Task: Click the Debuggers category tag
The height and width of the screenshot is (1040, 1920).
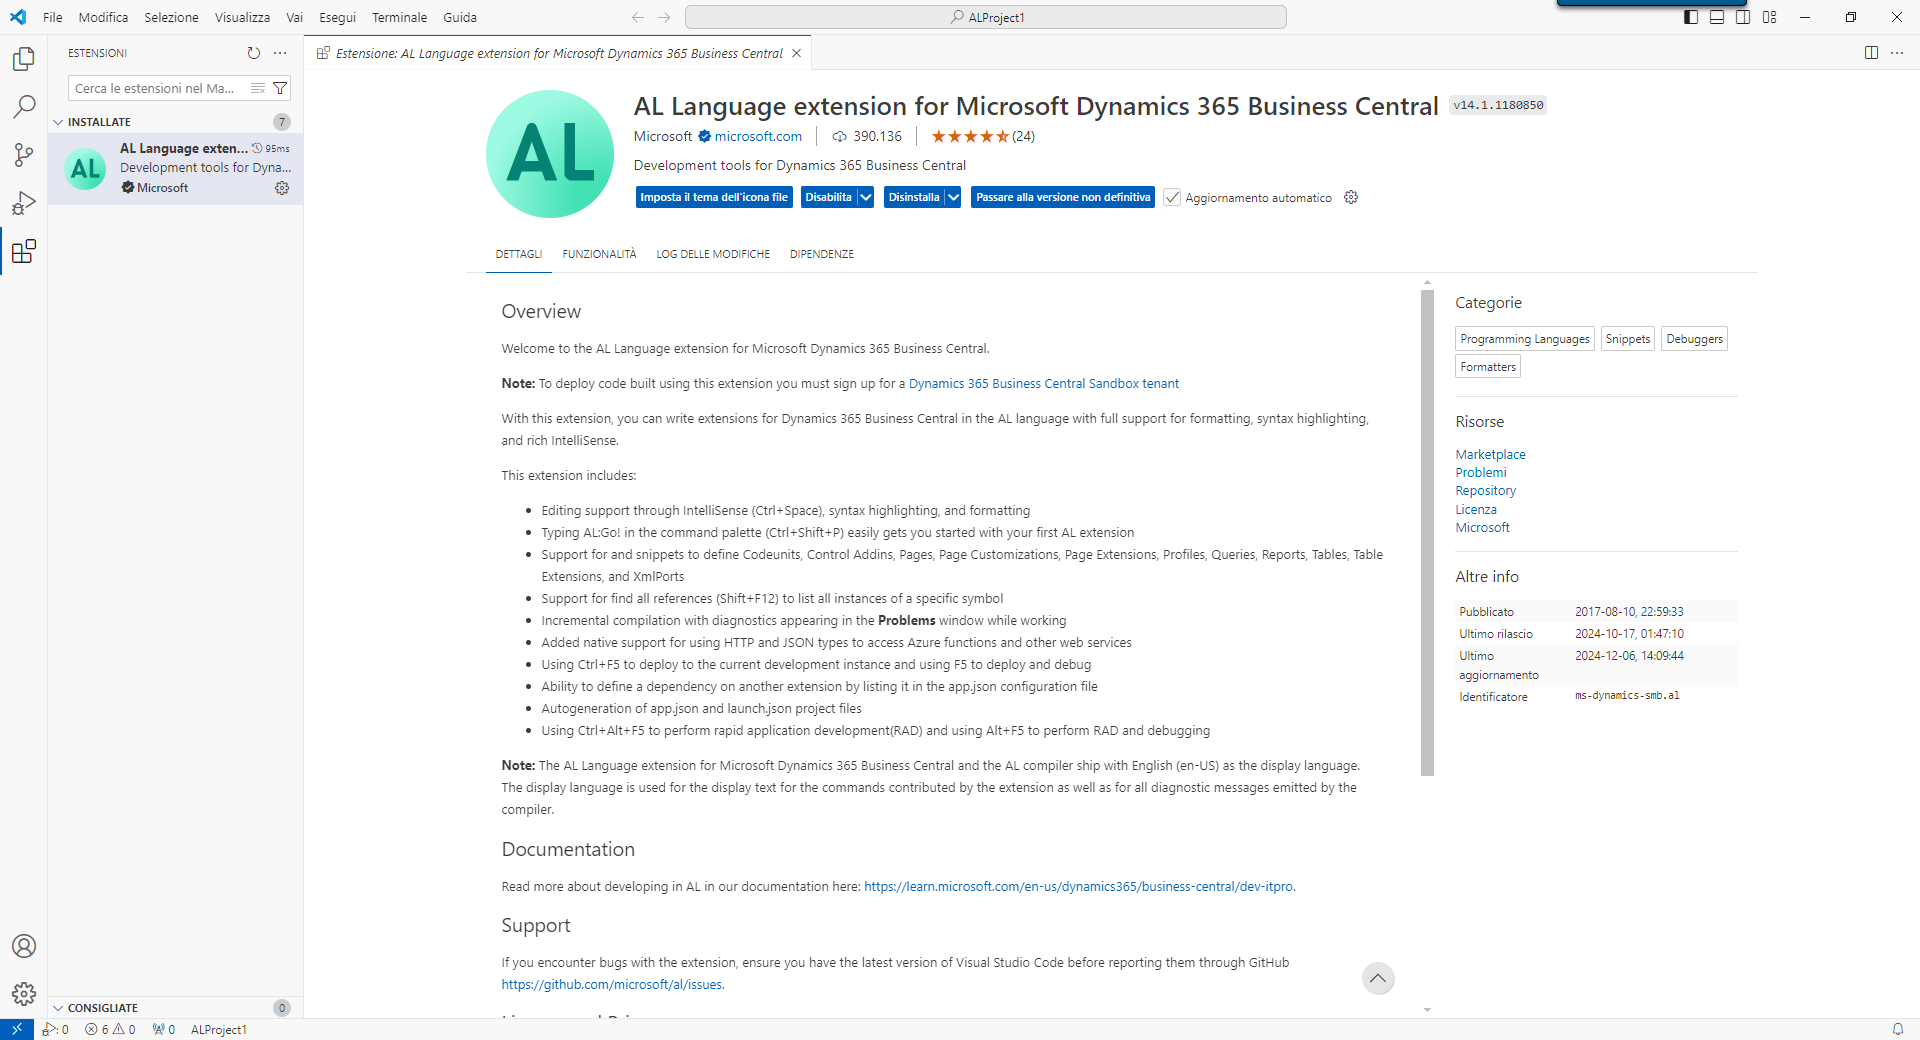Action: [x=1695, y=339]
